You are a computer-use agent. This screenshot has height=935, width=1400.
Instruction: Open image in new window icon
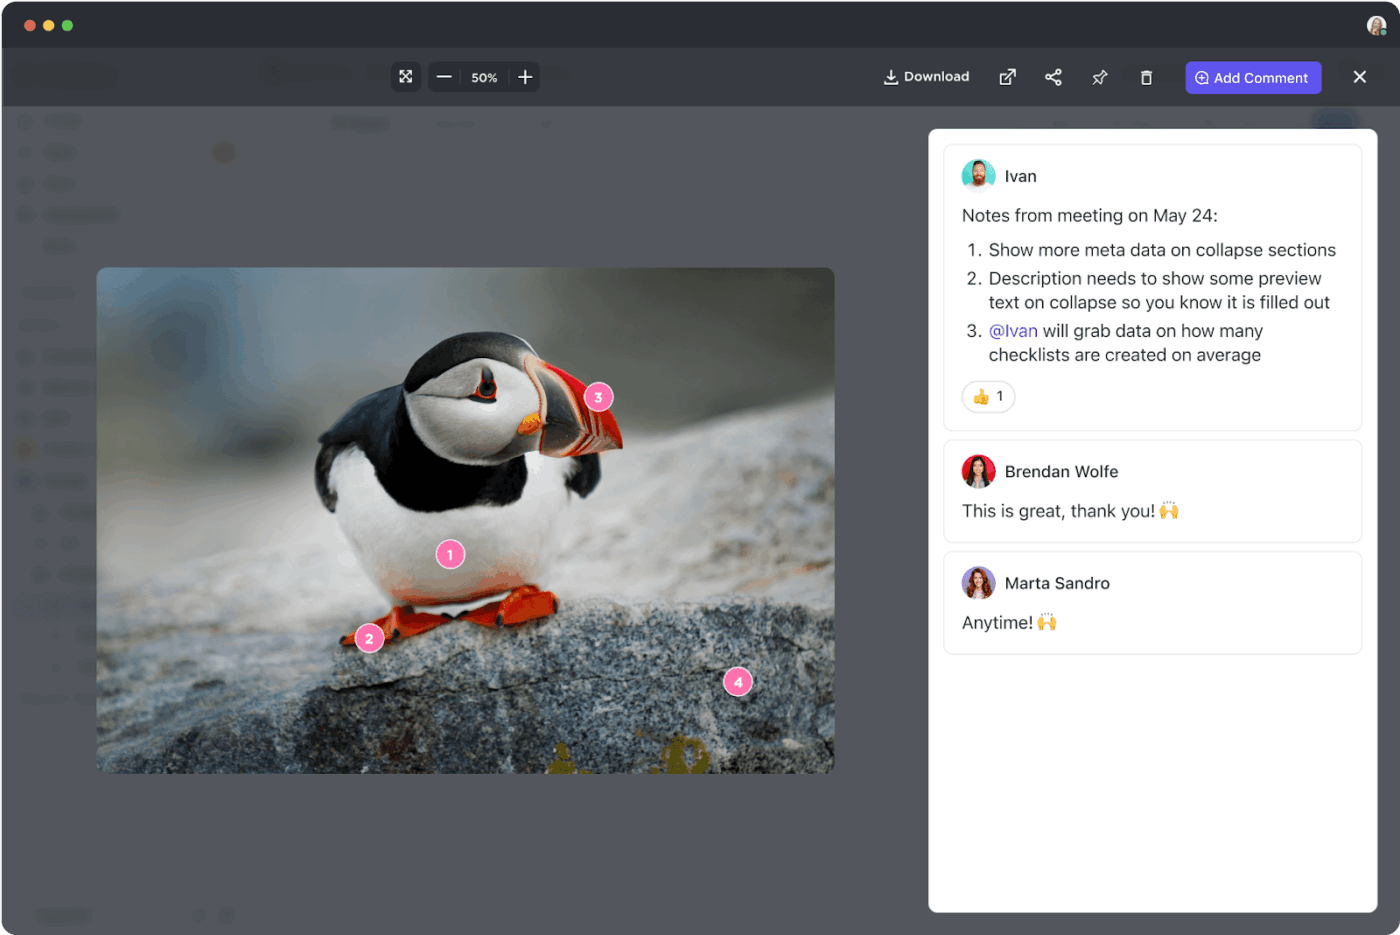(1007, 77)
